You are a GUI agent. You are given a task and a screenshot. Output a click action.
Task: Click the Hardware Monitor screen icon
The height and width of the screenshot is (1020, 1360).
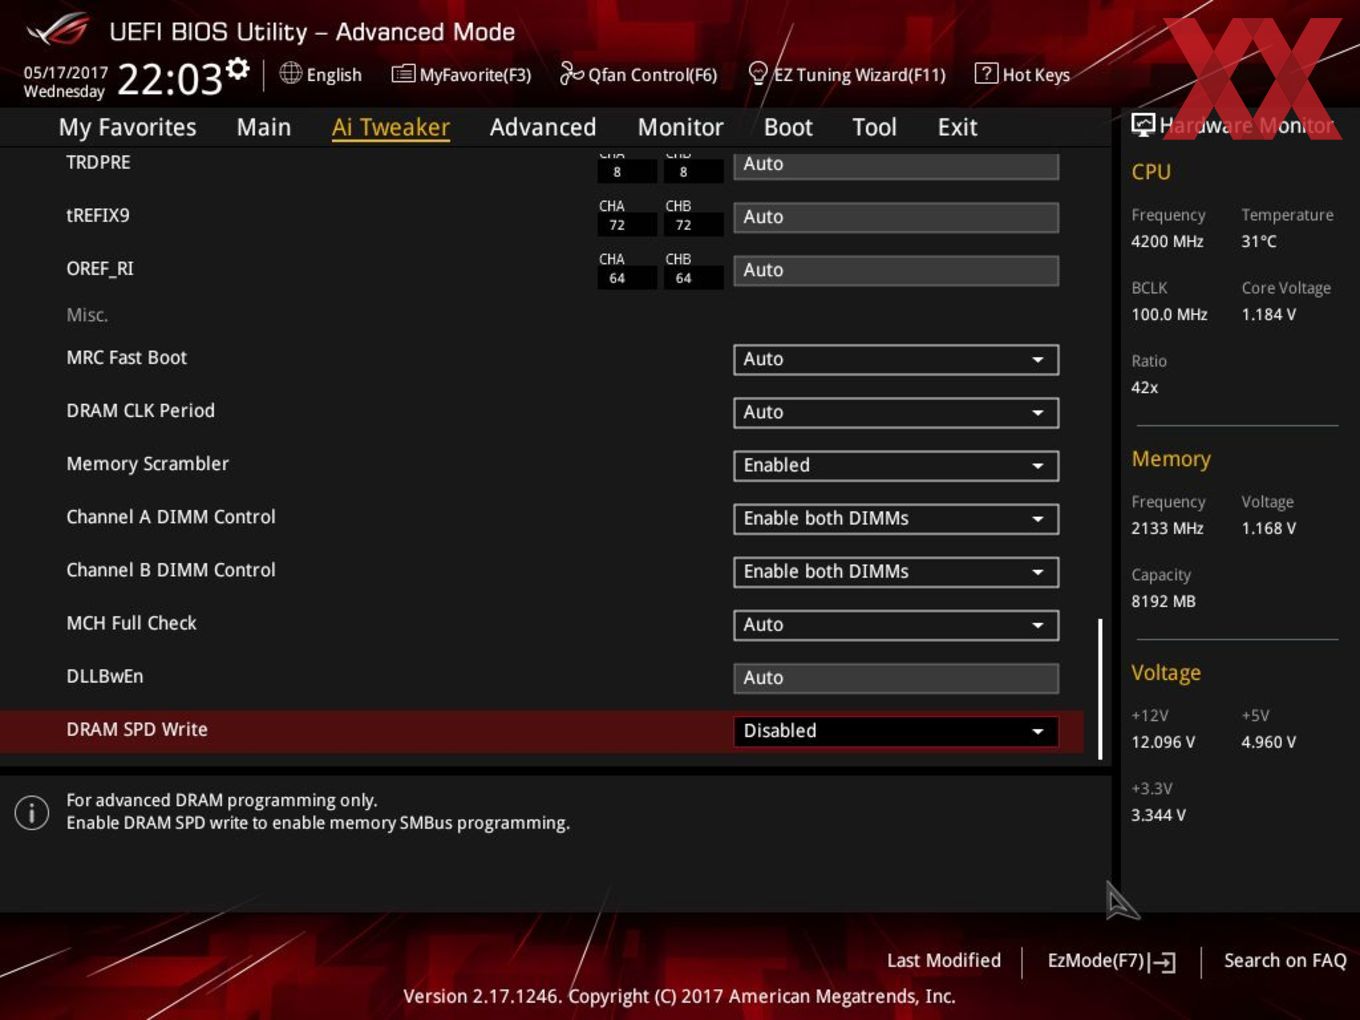1143,124
